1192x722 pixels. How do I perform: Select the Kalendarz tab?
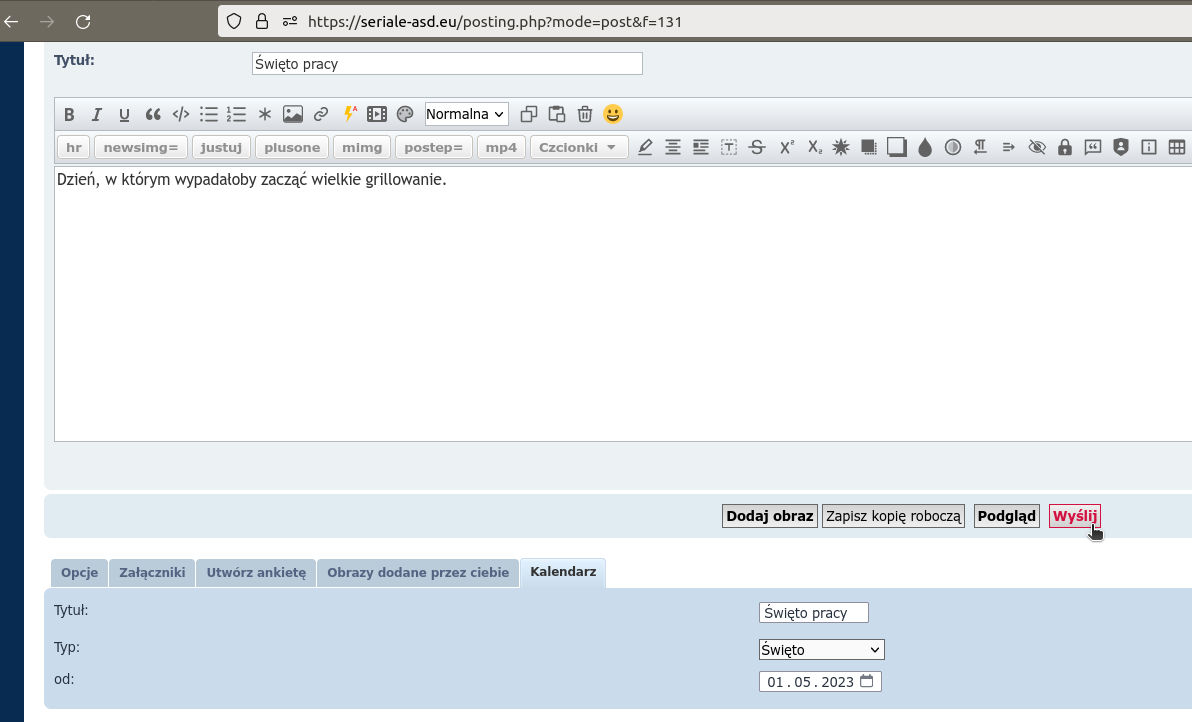point(563,572)
